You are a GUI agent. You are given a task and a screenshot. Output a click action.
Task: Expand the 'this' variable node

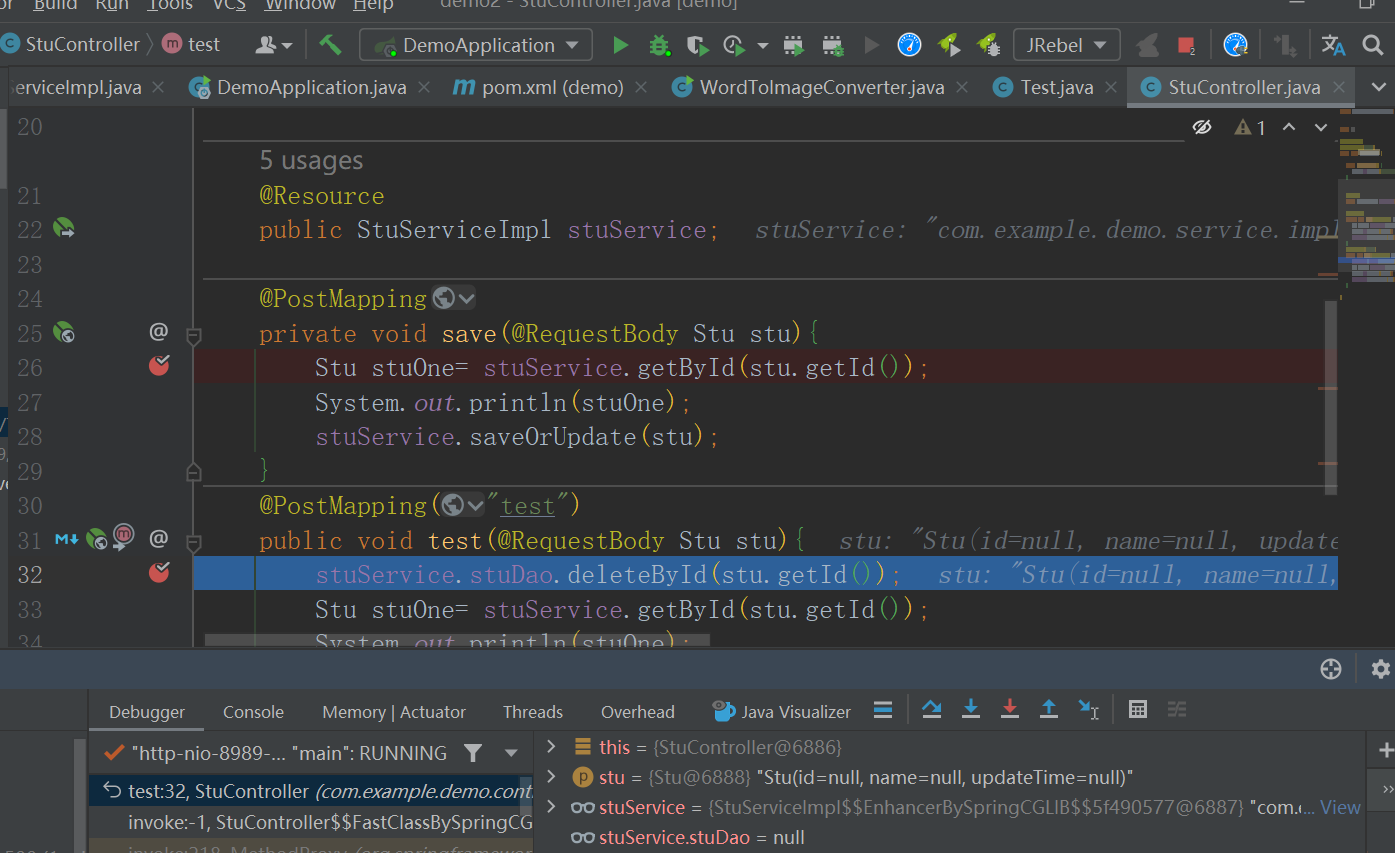pyautogui.click(x=550, y=747)
